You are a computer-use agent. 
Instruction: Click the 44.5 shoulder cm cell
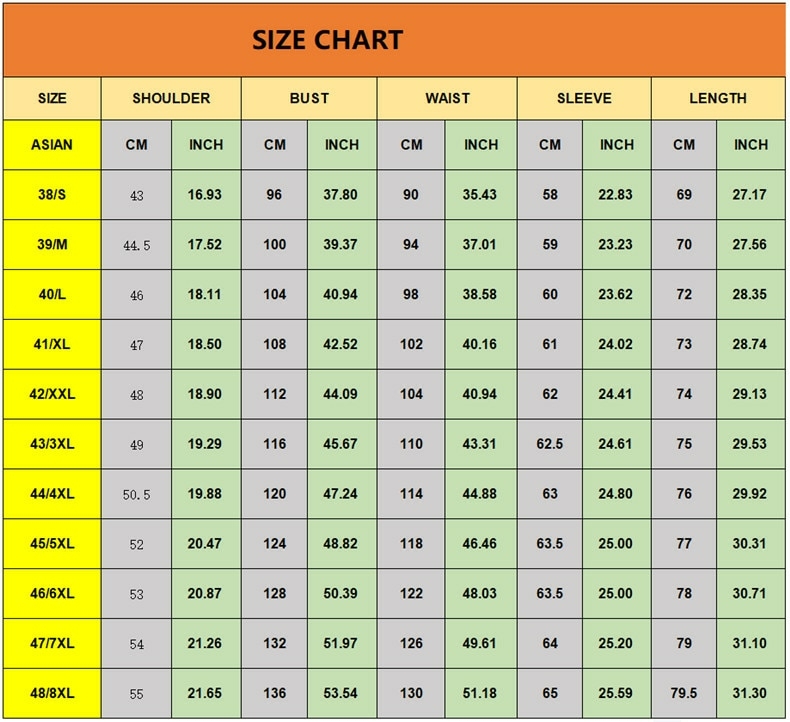pos(137,244)
